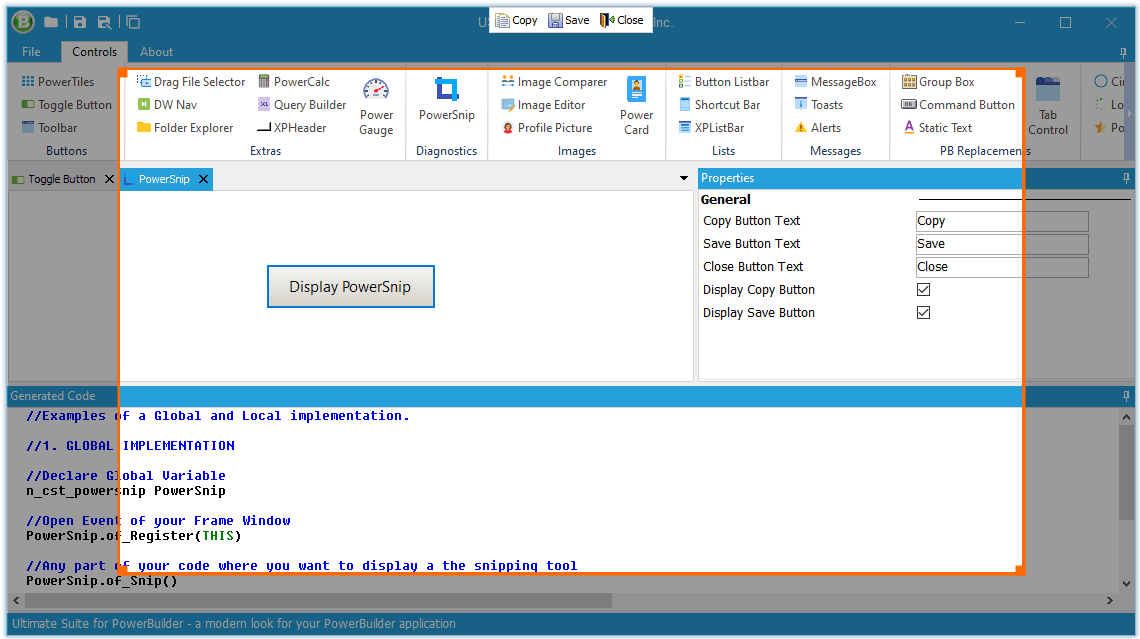1140x639 pixels.
Task: Open the Image Comparer control
Action: pyautogui.click(x=554, y=81)
